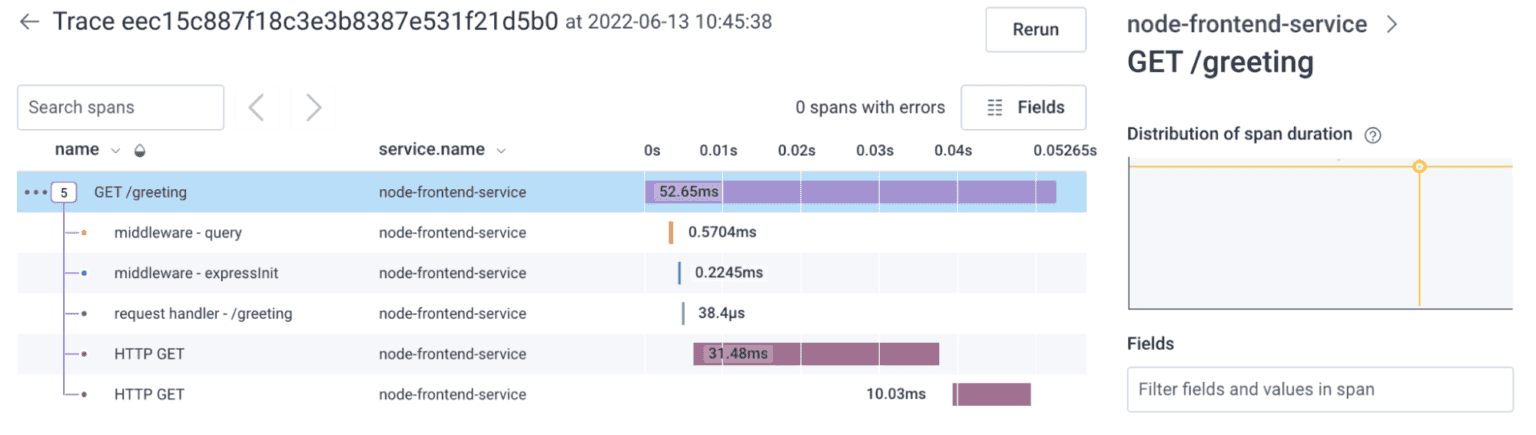Image resolution: width=1536 pixels, height=435 pixels.
Task: Click the help icon beside span duration distribution
Action: (1373, 135)
